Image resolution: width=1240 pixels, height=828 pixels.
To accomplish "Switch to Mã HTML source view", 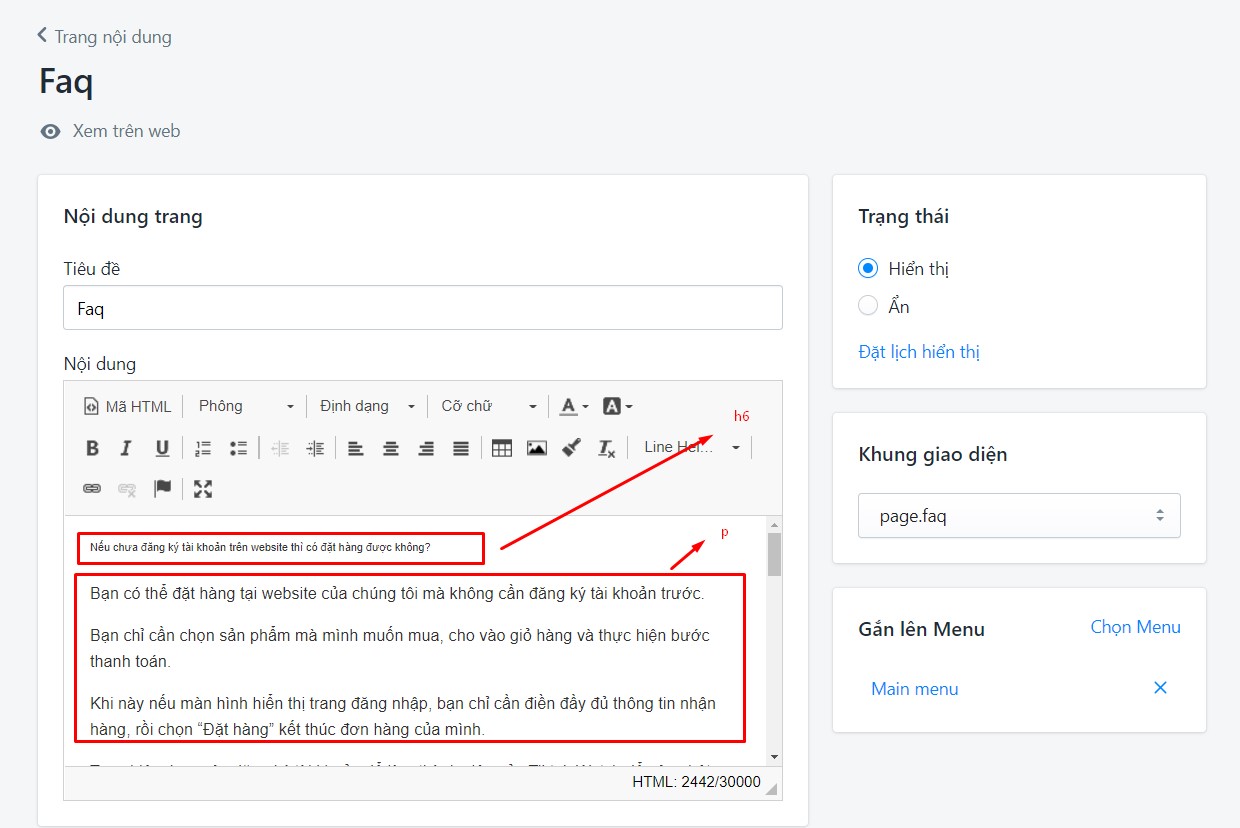I will (x=128, y=406).
